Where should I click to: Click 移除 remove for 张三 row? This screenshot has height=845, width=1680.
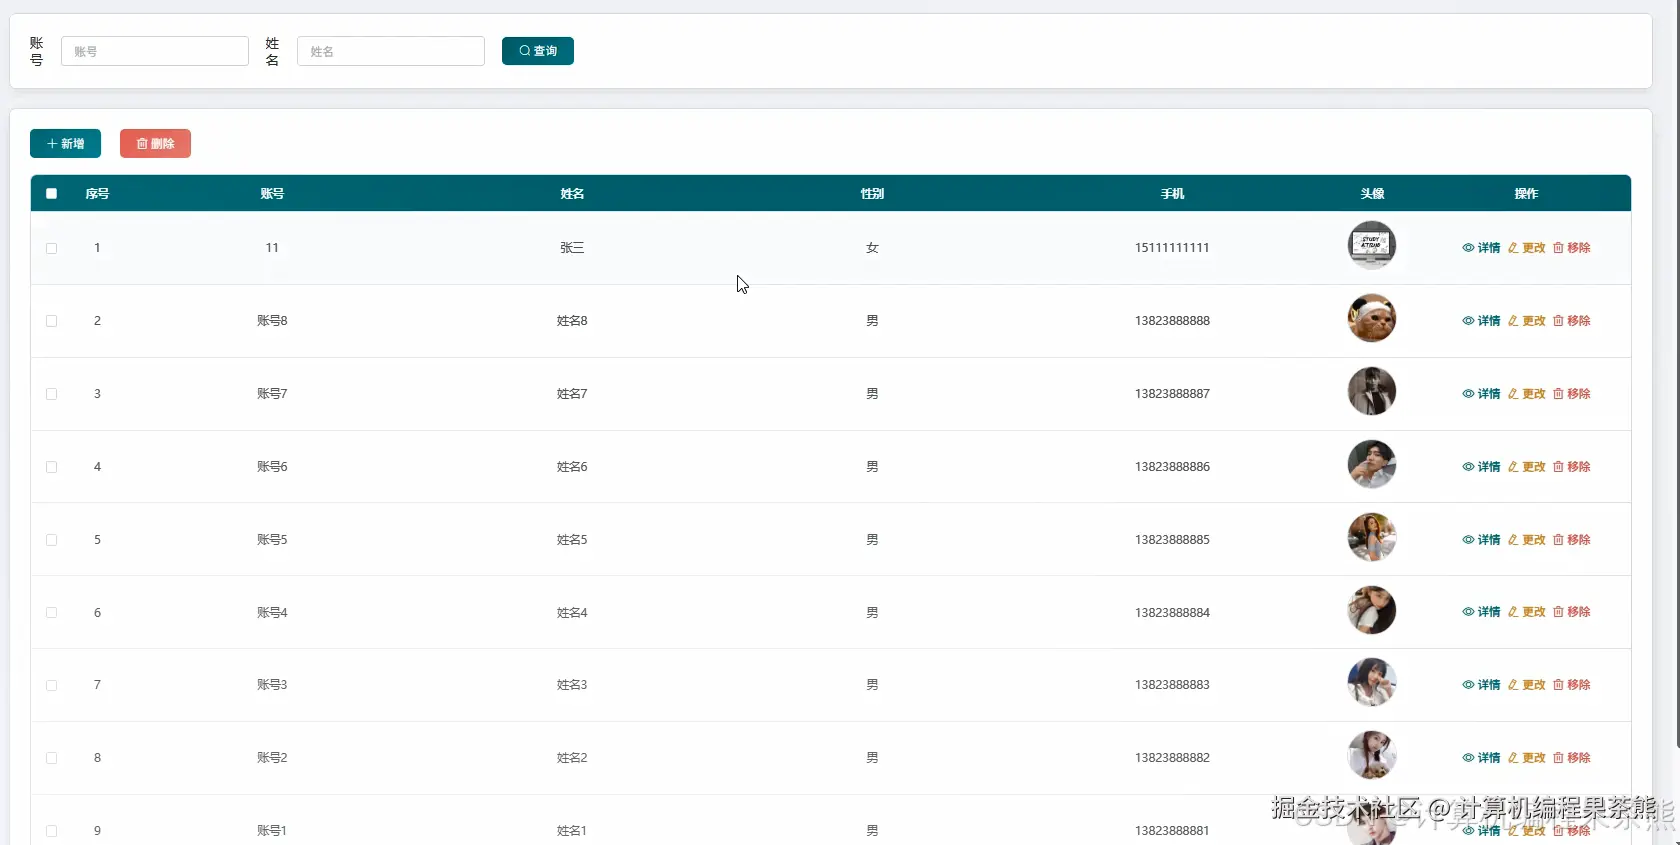coord(1572,248)
